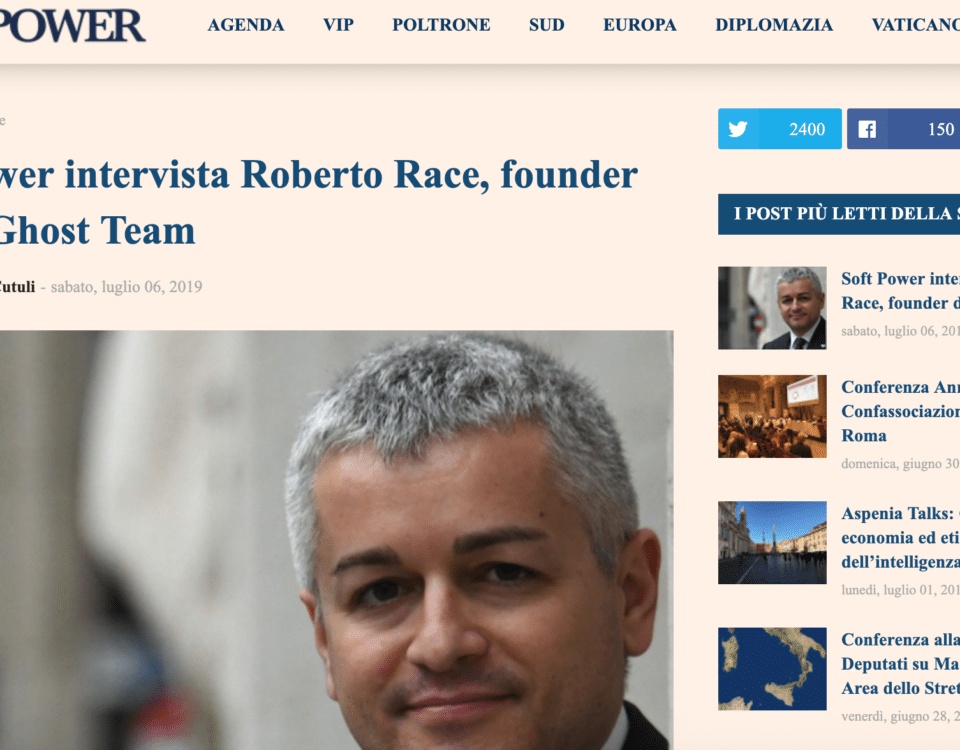Open the conference hall post thumbnail
This screenshot has height=750, width=960.
(x=772, y=416)
